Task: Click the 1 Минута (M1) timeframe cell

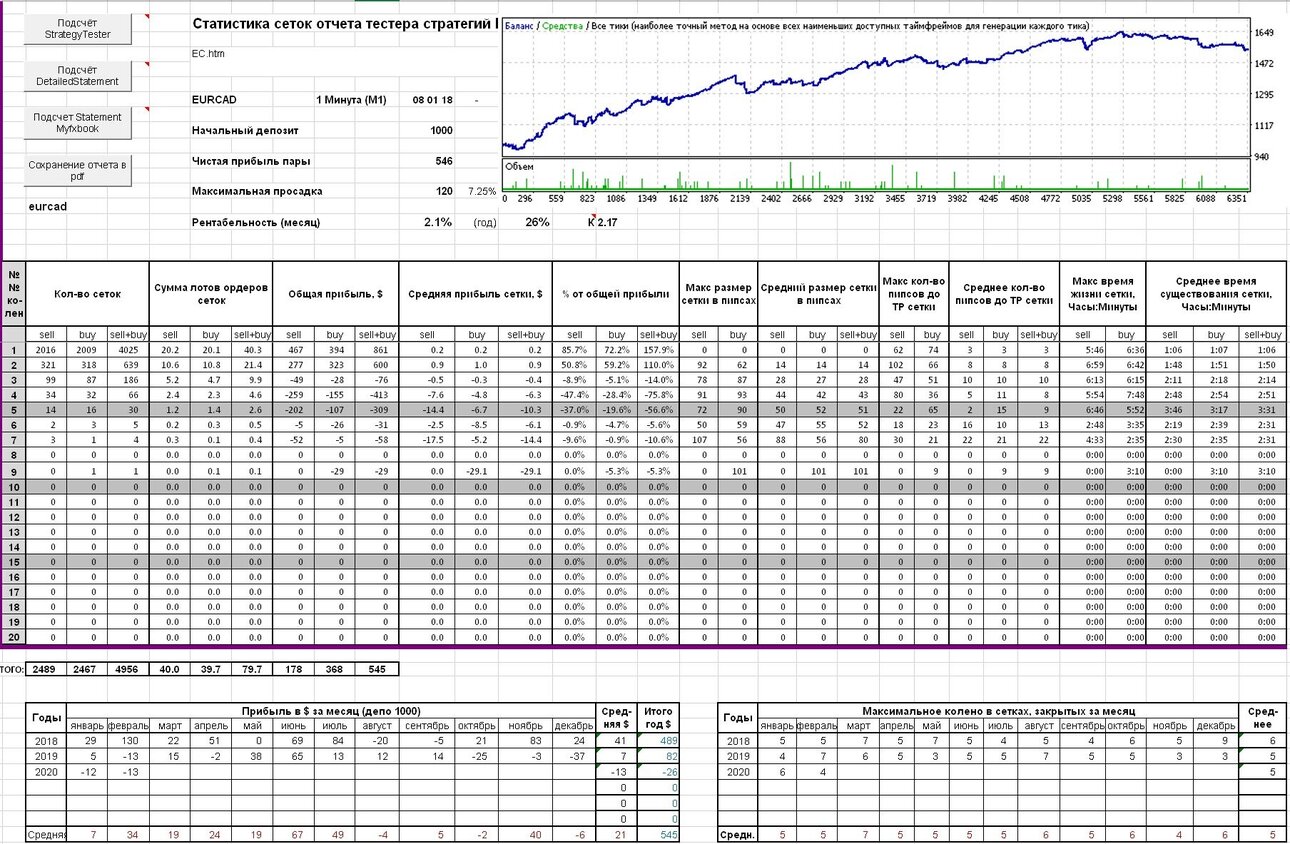Action: pos(351,100)
